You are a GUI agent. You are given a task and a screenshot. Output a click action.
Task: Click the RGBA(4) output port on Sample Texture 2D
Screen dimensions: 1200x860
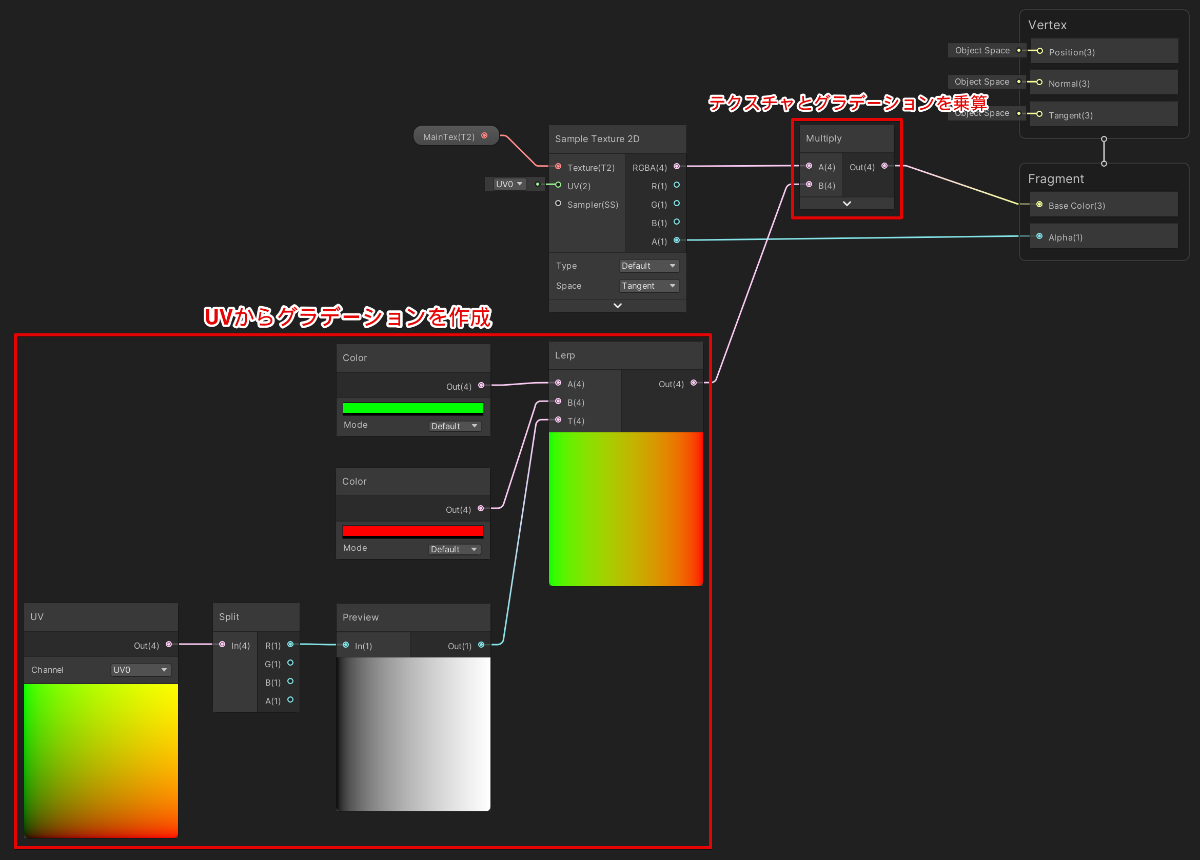click(679, 168)
